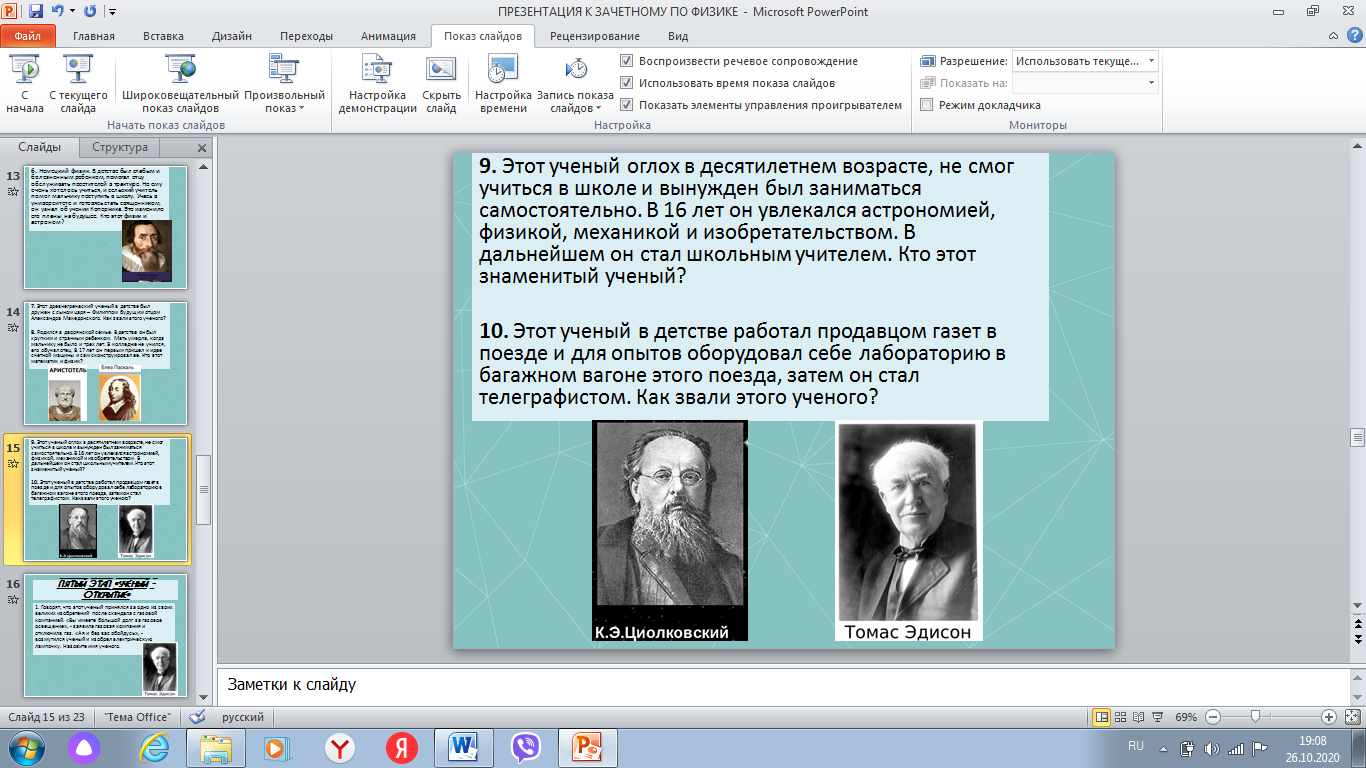
Task: Zoom in with plus button
Action: coord(1329,717)
